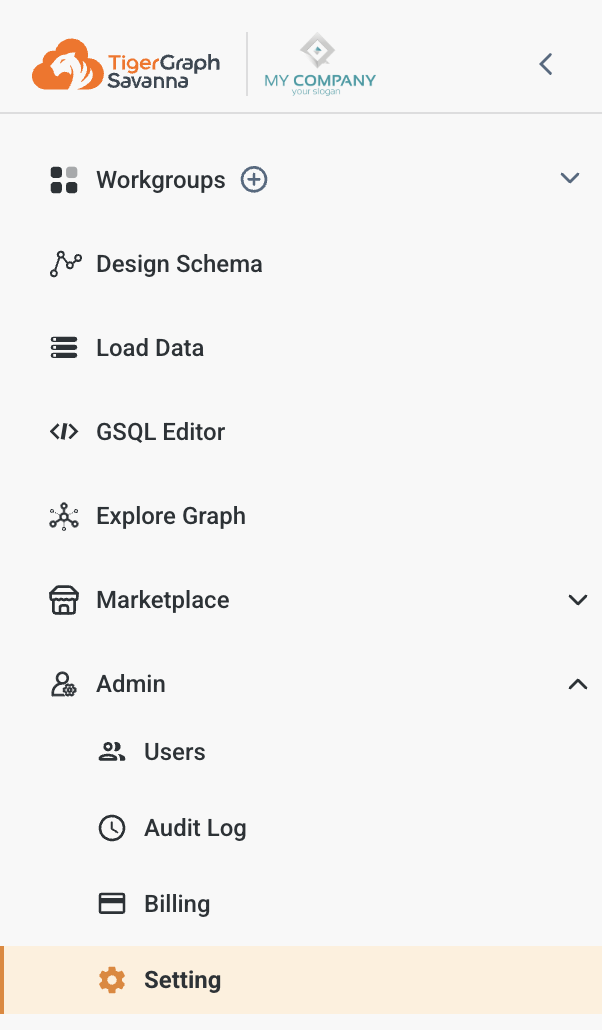This screenshot has width=602, height=1030.
Task: Select the Marketplace storefront icon
Action: pyautogui.click(x=64, y=599)
